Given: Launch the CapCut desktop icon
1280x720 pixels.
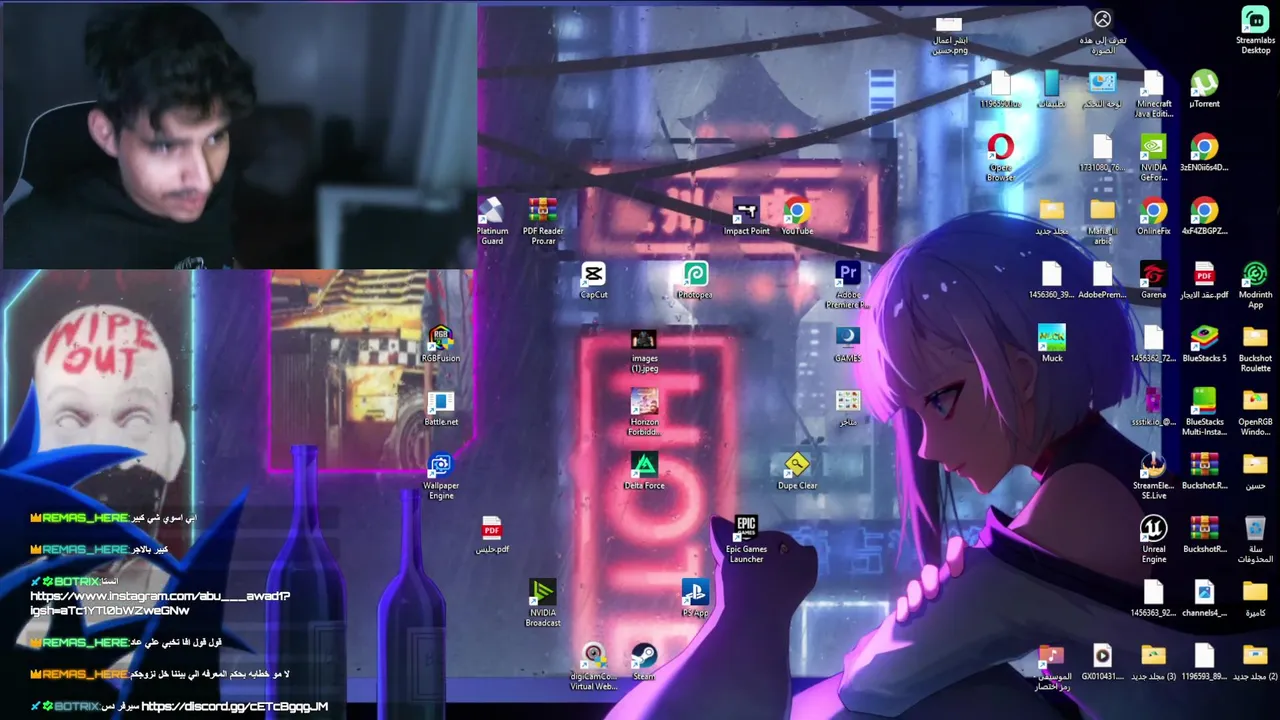Looking at the screenshot, I should click(x=593, y=280).
